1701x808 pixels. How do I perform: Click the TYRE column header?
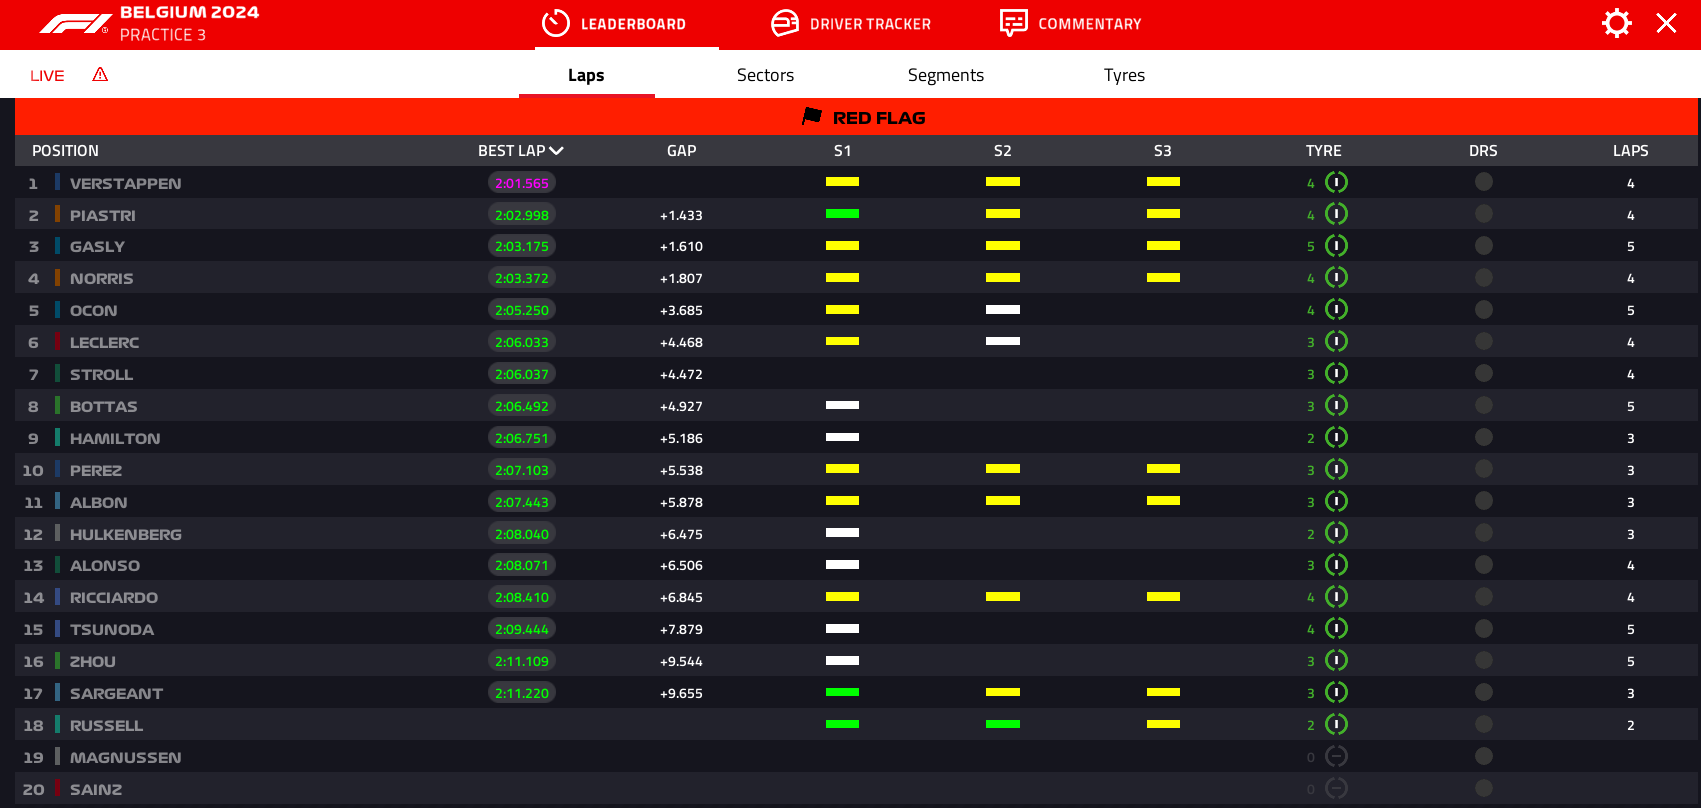pyautogui.click(x=1323, y=151)
